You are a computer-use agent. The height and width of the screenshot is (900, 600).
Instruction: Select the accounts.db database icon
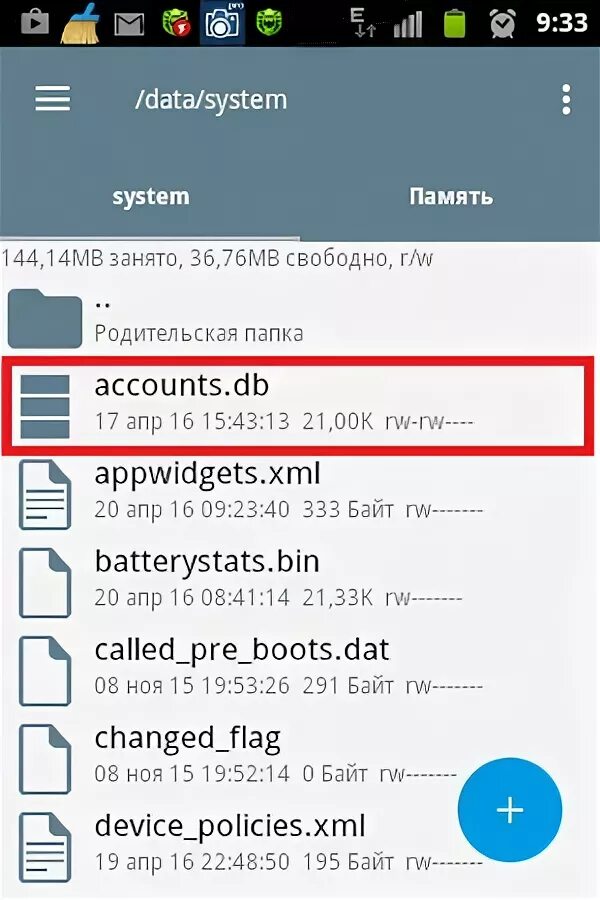pyautogui.click(x=45, y=406)
